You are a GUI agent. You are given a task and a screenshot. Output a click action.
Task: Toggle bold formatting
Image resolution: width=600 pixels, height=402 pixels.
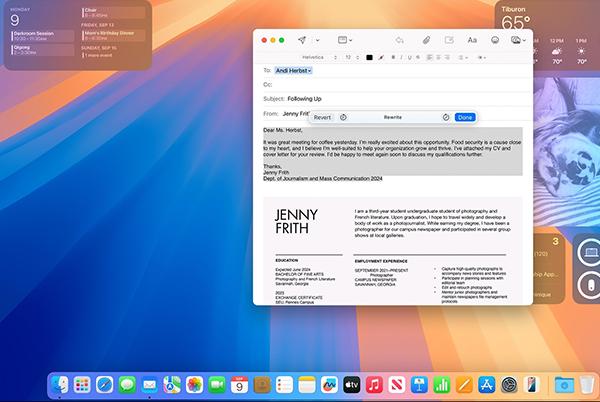pos(393,57)
